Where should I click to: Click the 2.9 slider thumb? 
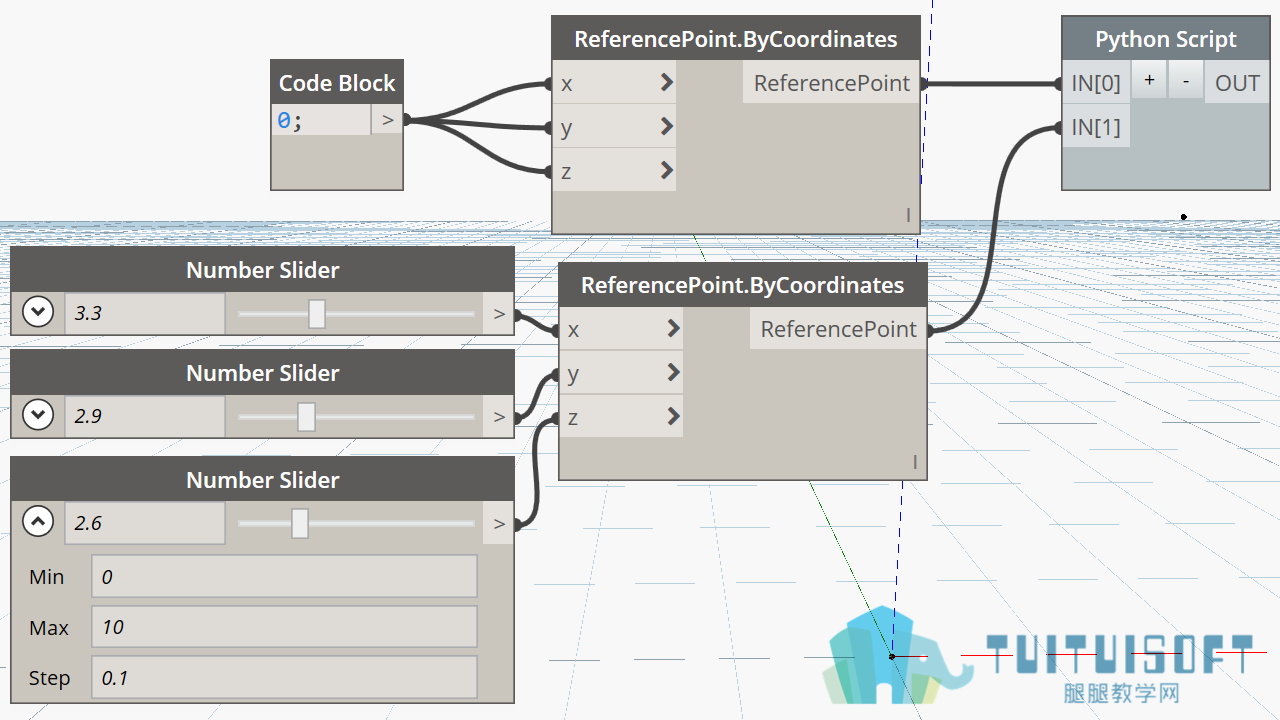coord(306,416)
